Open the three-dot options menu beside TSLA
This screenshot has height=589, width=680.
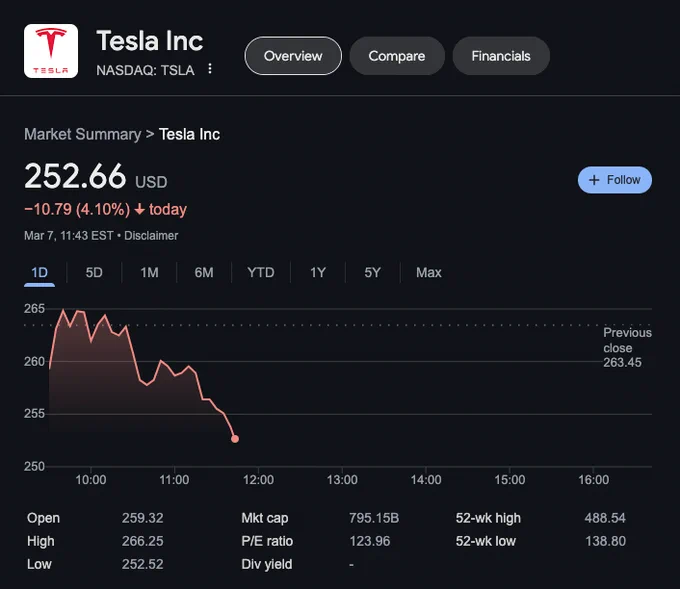(210, 69)
